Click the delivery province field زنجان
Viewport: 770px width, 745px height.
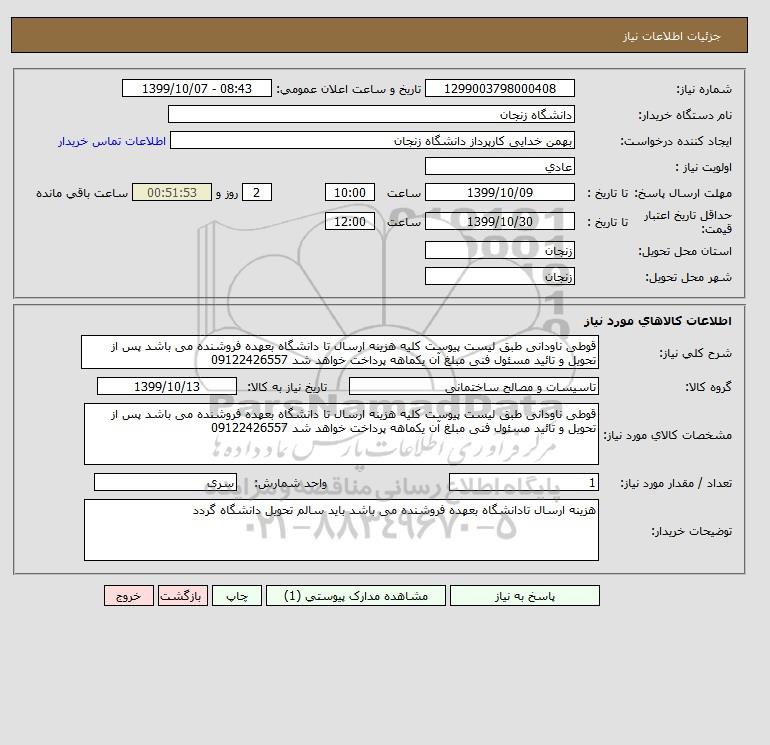[x=499, y=250]
